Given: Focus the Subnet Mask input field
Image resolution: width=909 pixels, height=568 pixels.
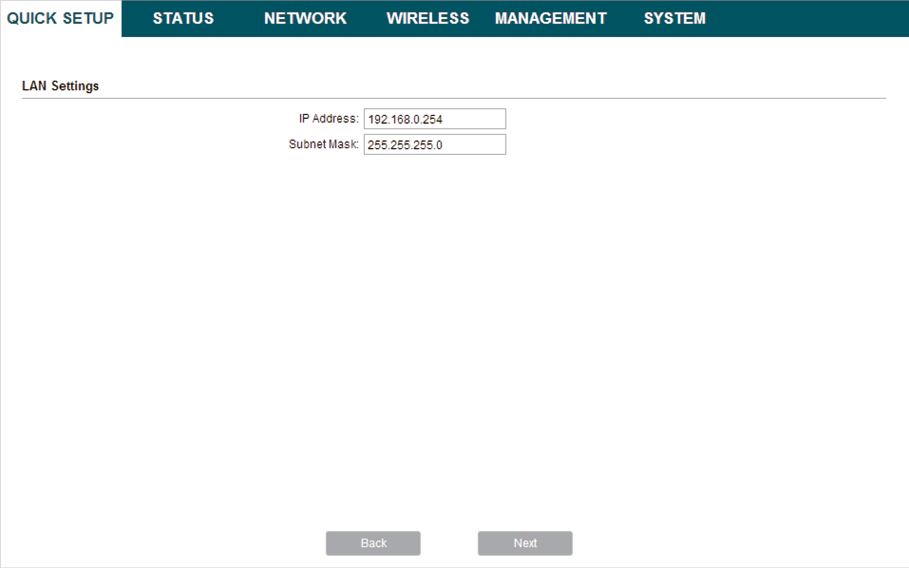Looking at the screenshot, I should tap(434, 145).
